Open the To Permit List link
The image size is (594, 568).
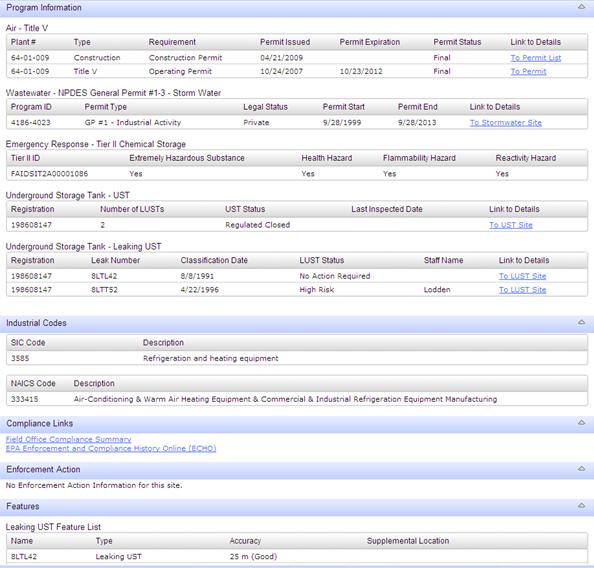pyautogui.click(x=536, y=58)
